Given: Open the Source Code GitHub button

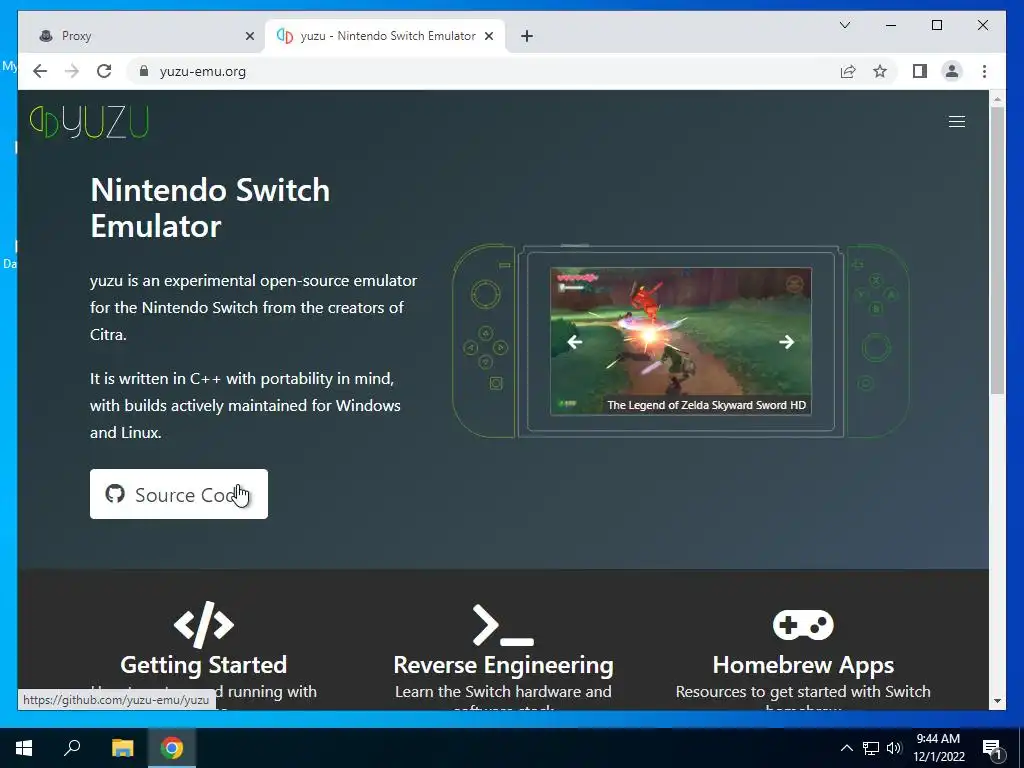Looking at the screenshot, I should click(x=179, y=494).
